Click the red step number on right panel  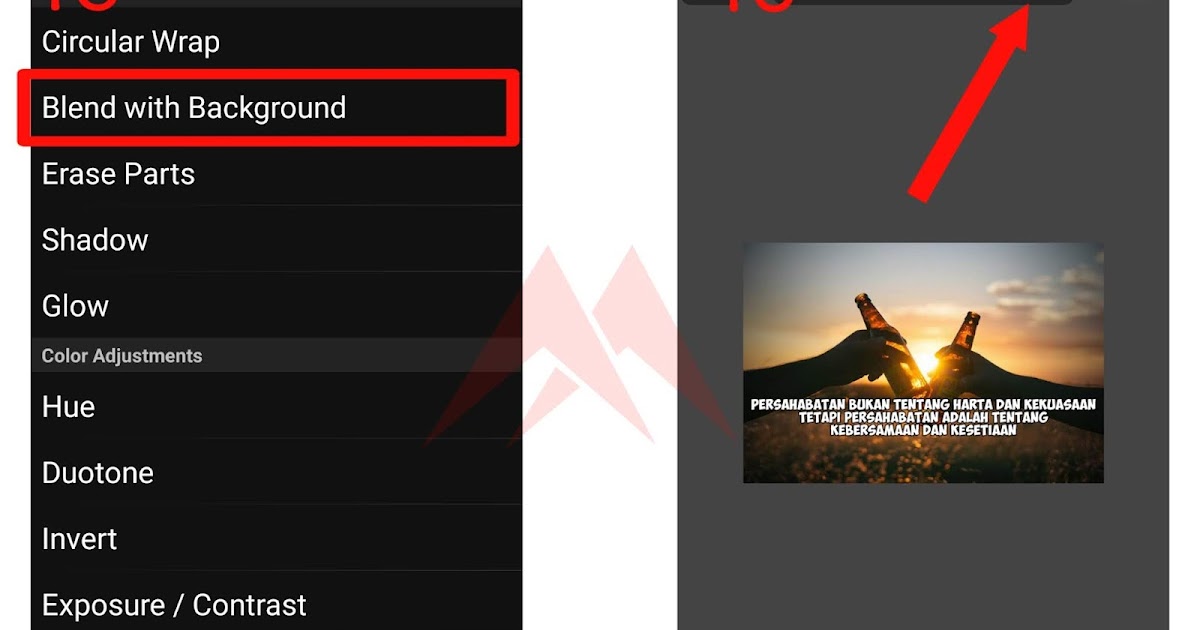[757, 5]
